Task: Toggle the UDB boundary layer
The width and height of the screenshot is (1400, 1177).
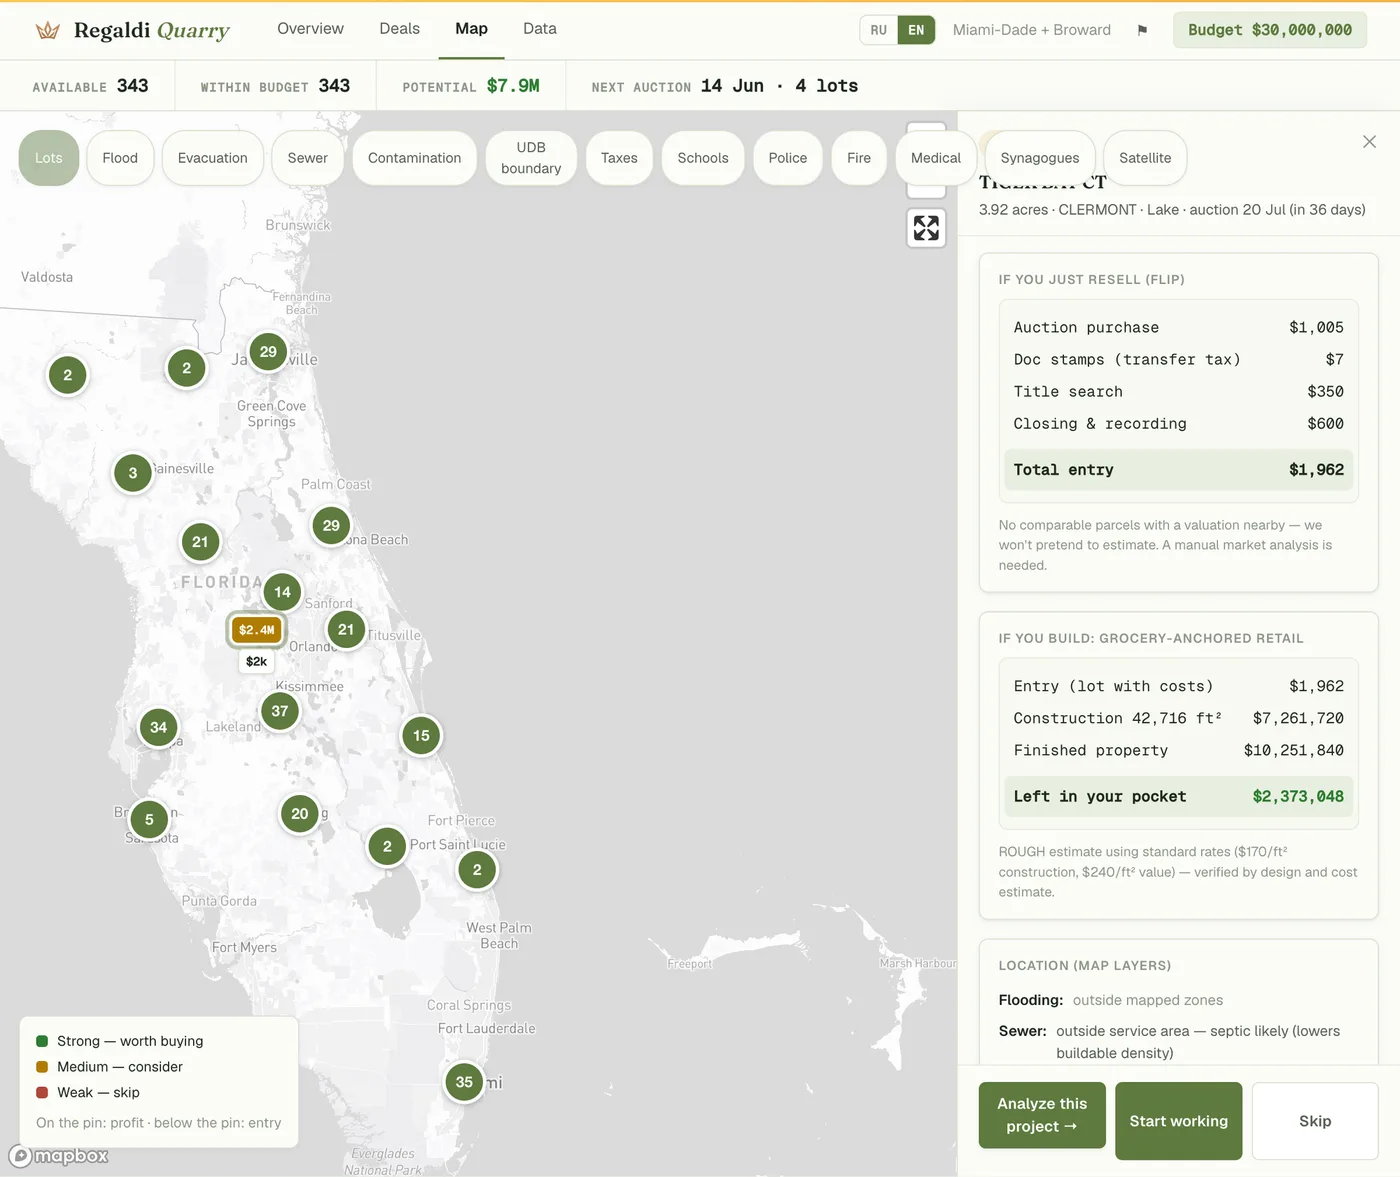Action: coord(531,158)
